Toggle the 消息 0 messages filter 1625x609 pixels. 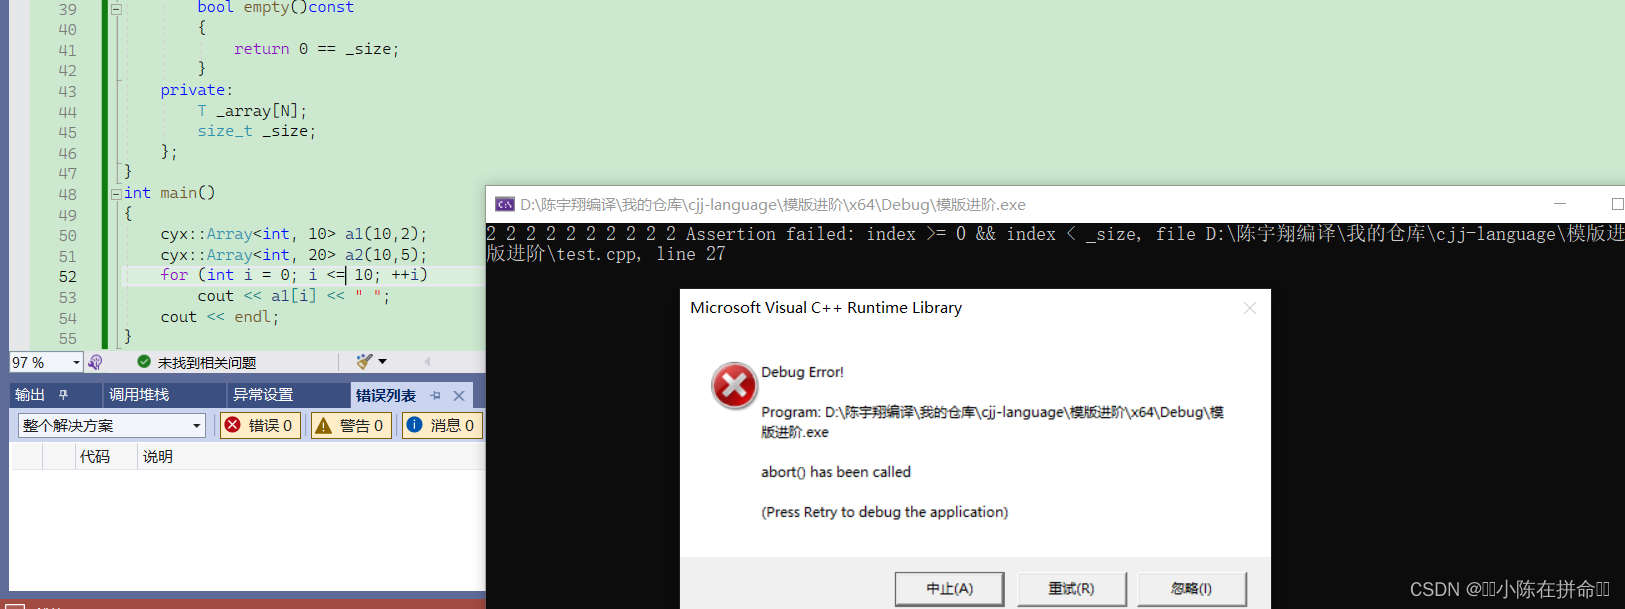(442, 425)
